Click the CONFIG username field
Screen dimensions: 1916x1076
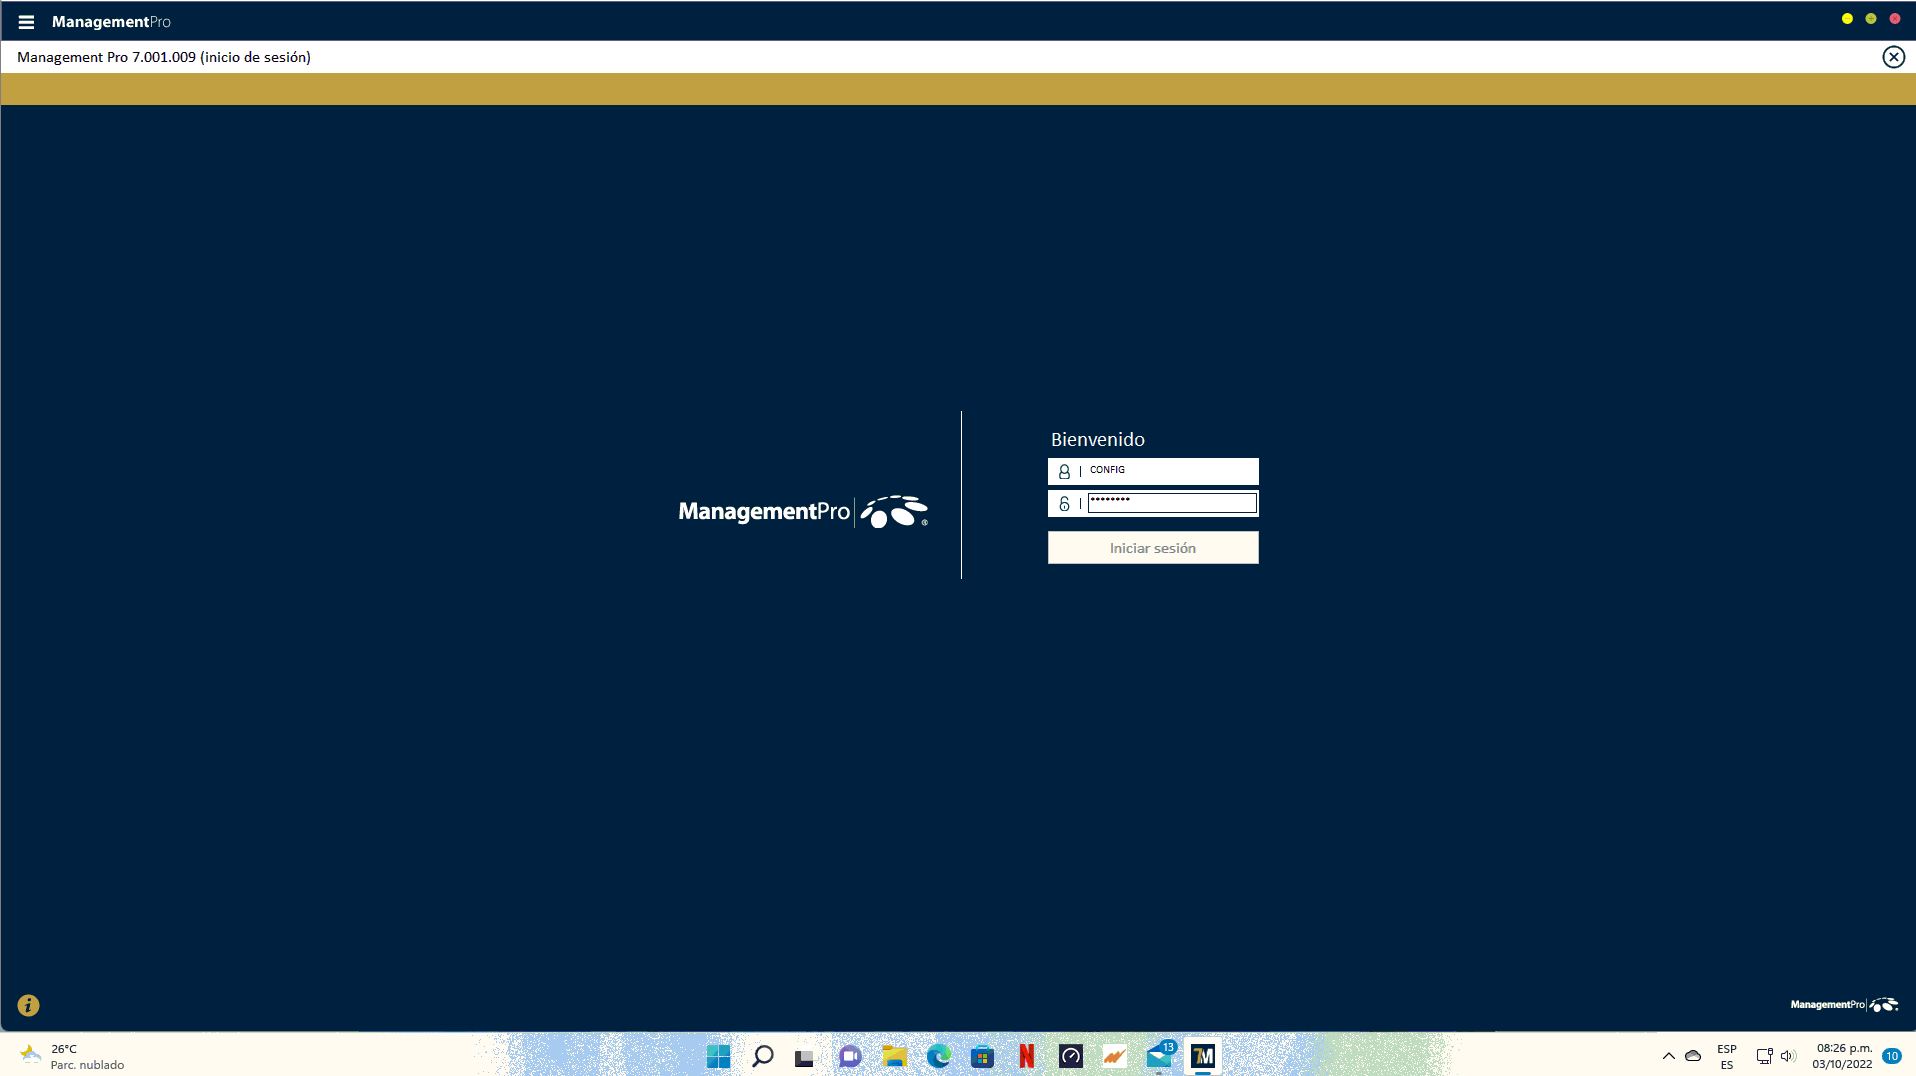tap(1170, 471)
